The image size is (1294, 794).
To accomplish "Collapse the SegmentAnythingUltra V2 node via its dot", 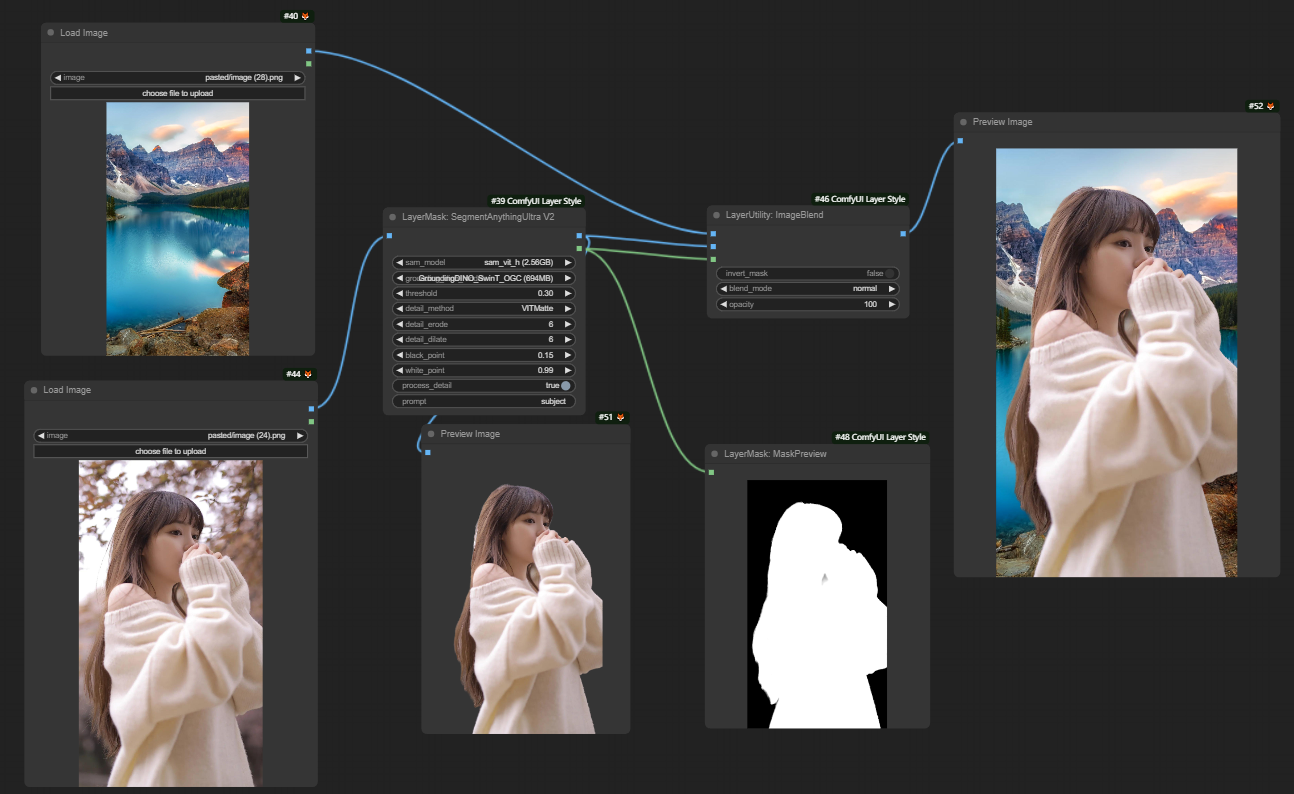I will tap(393, 216).
